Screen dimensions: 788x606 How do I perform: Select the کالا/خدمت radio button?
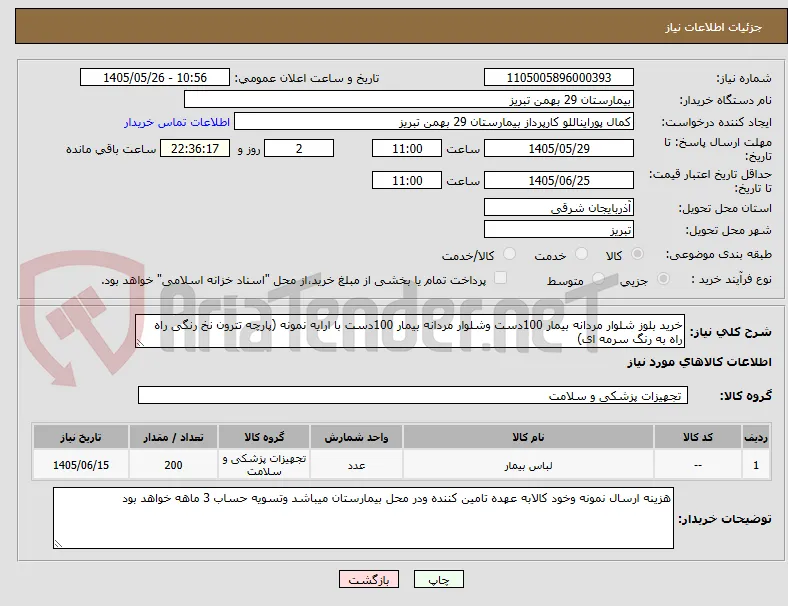coord(509,254)
